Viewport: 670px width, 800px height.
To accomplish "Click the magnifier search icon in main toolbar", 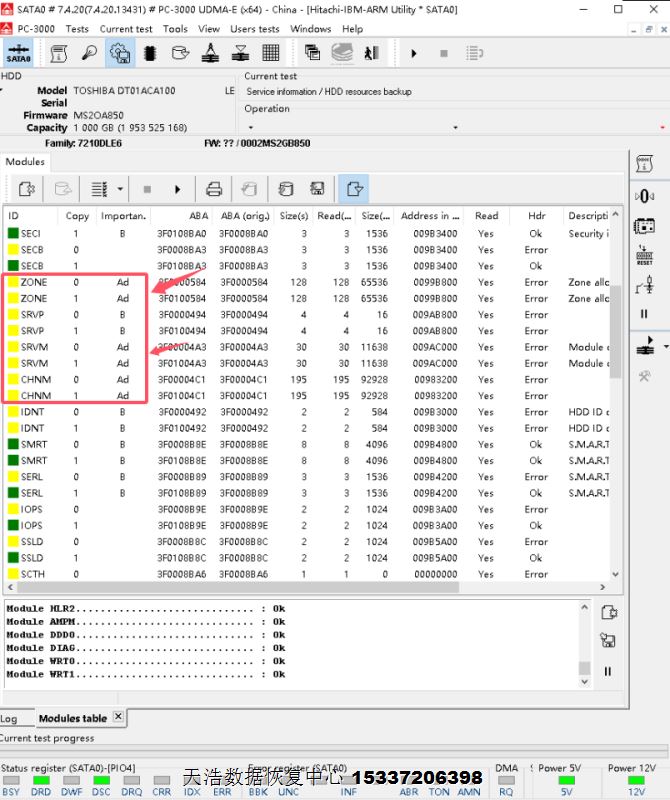I will point(89,53).
